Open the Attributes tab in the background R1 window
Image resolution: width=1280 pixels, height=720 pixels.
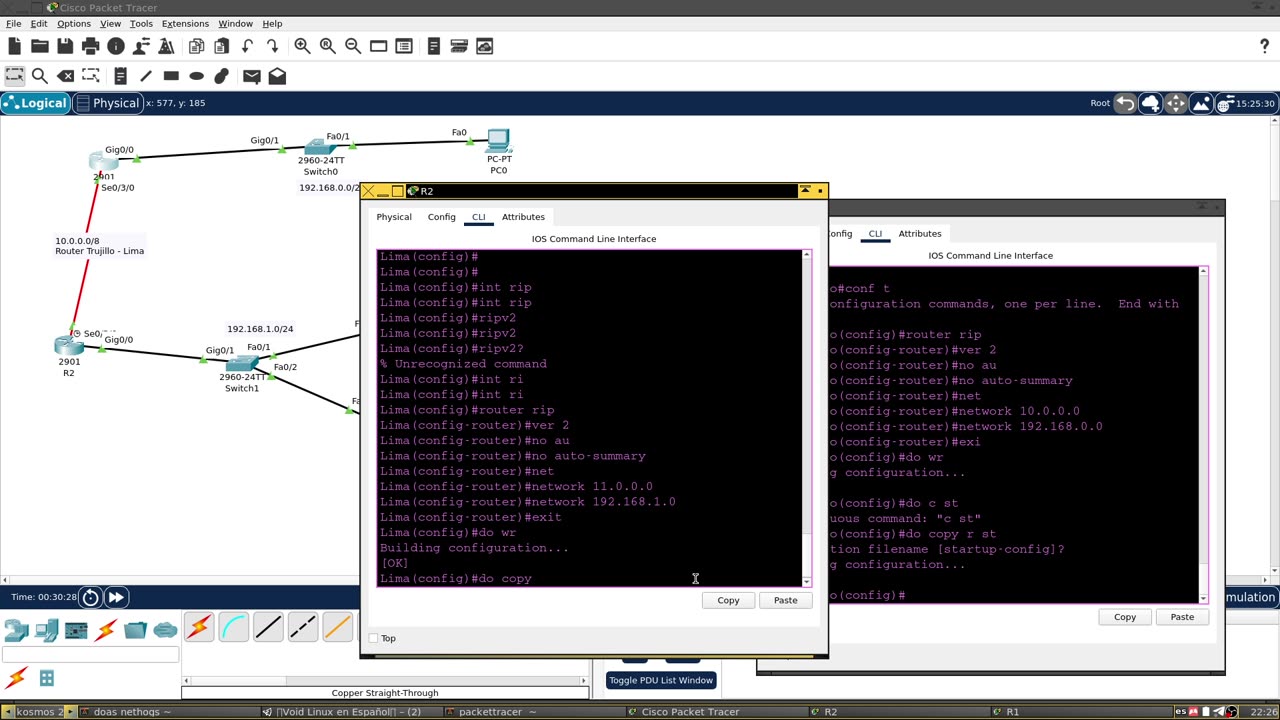click(919, 234)
